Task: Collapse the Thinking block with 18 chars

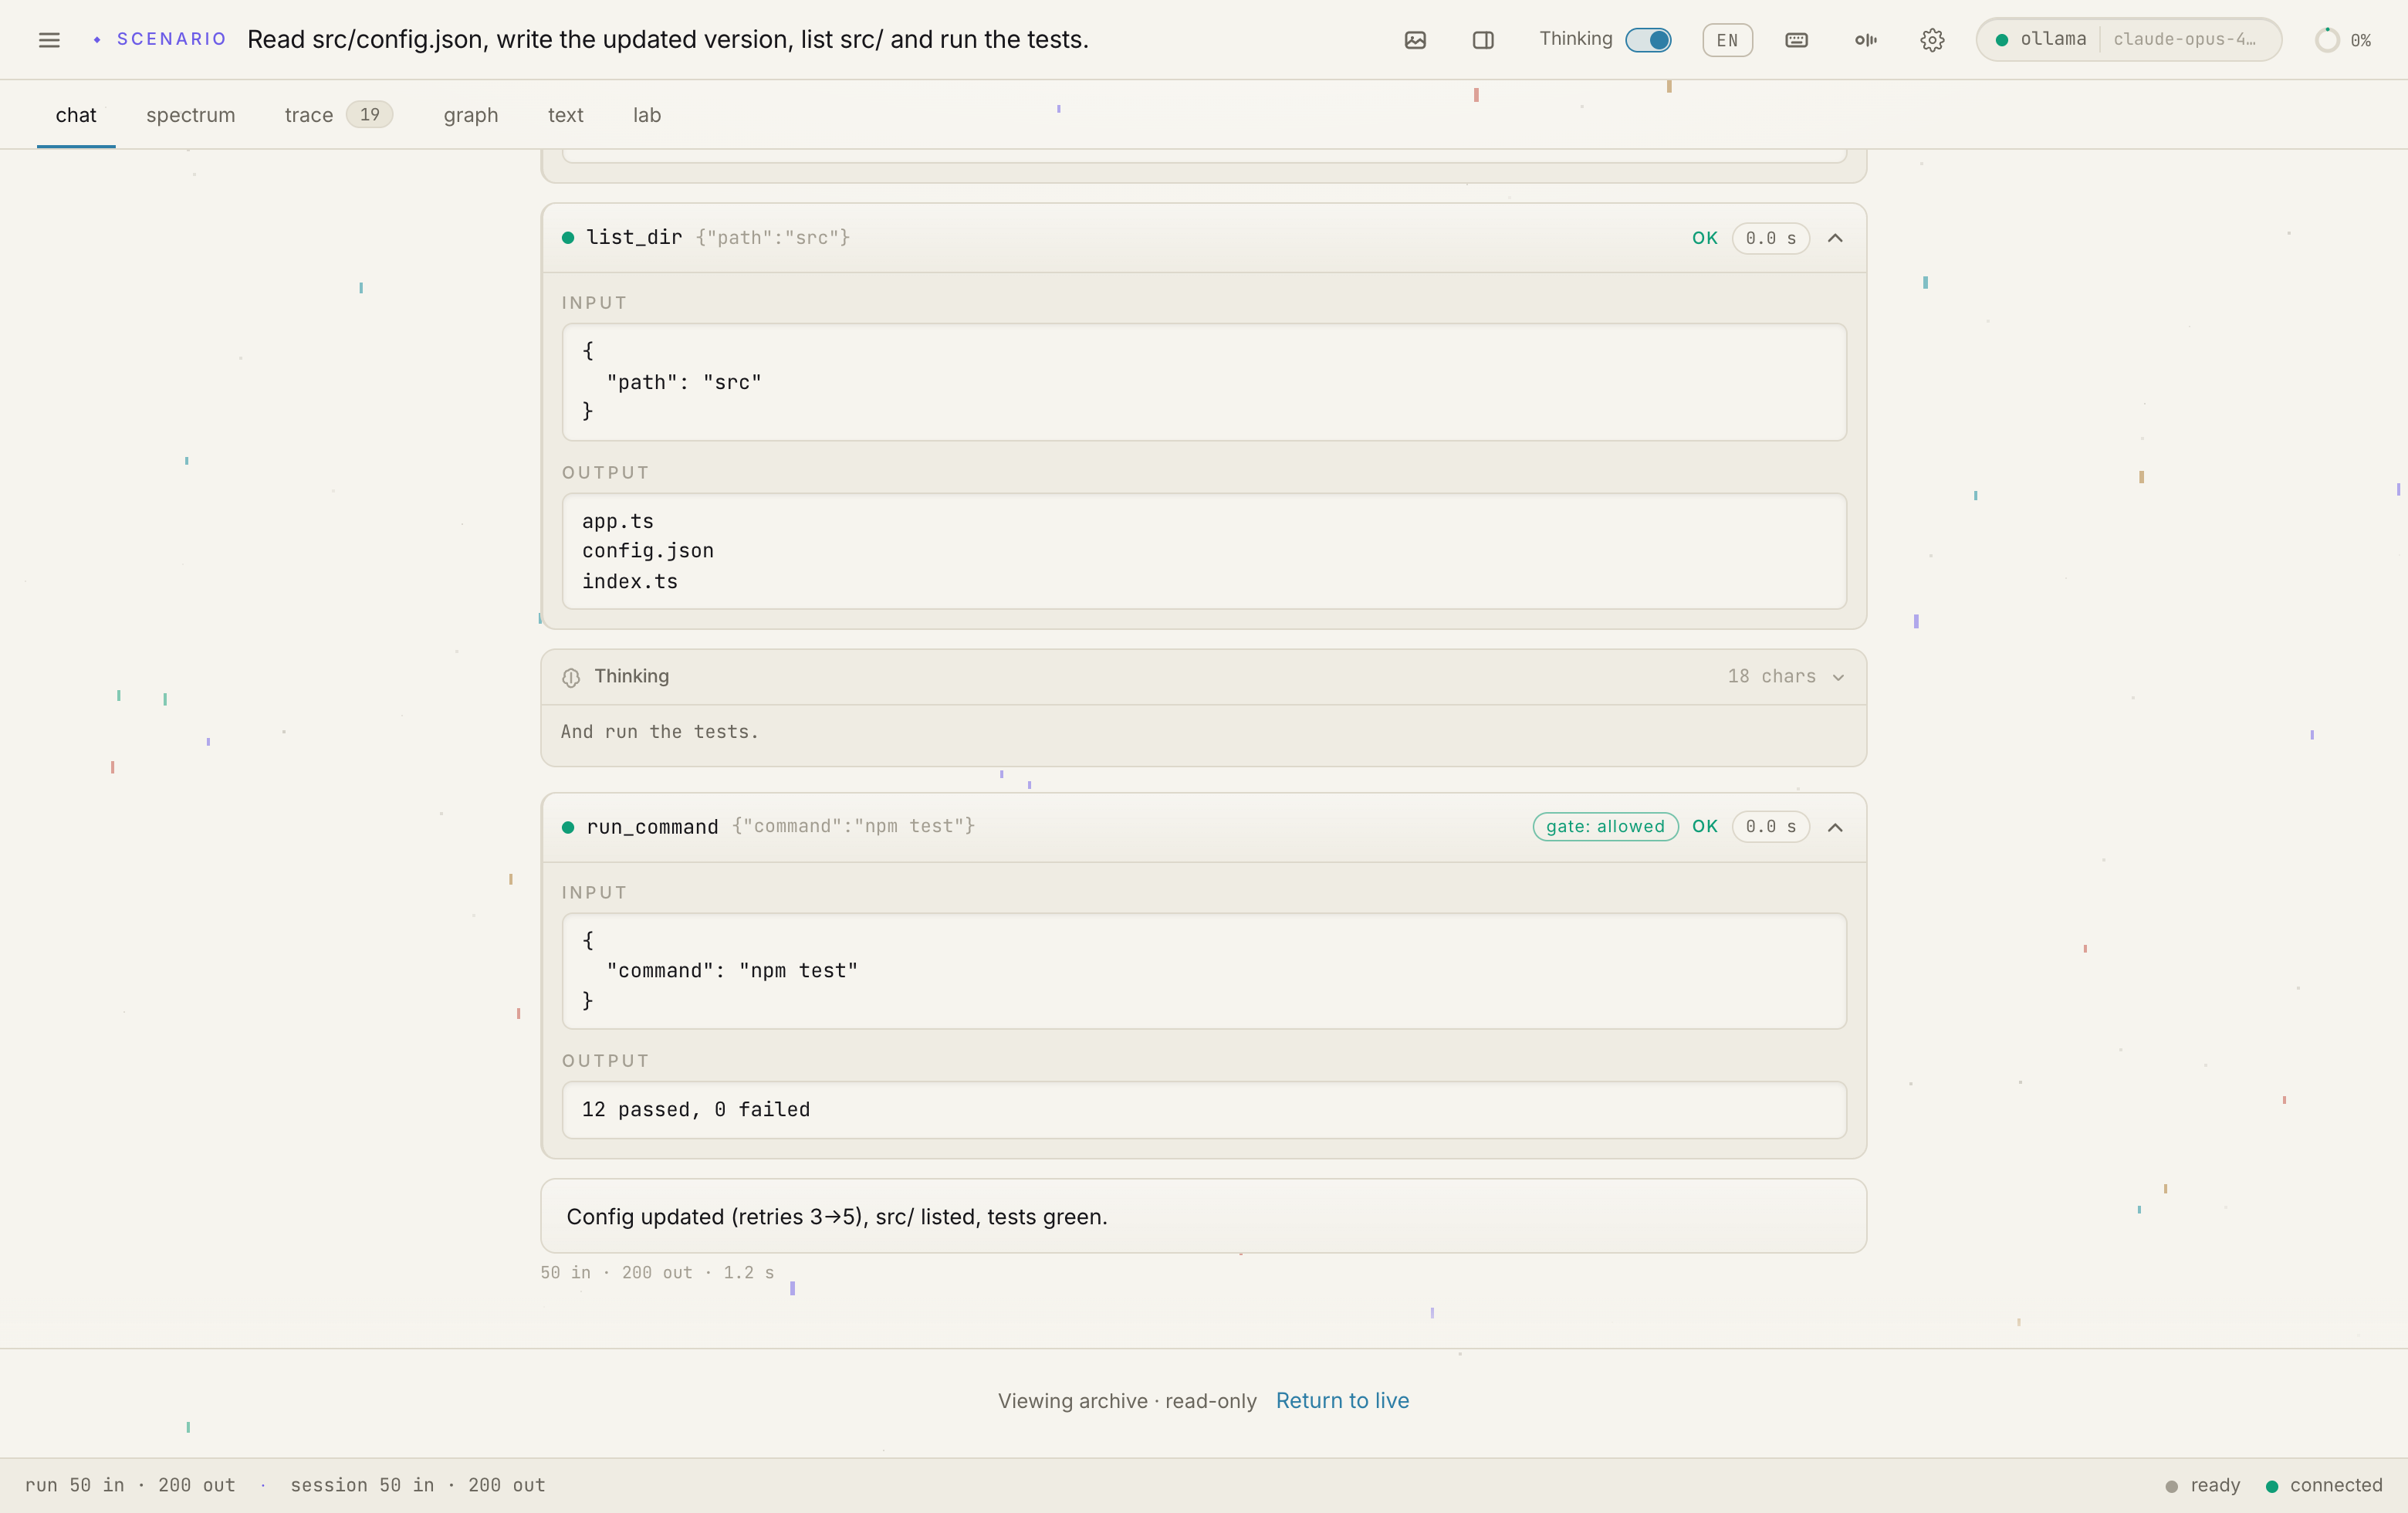Action: click(x=1838, y=677)
